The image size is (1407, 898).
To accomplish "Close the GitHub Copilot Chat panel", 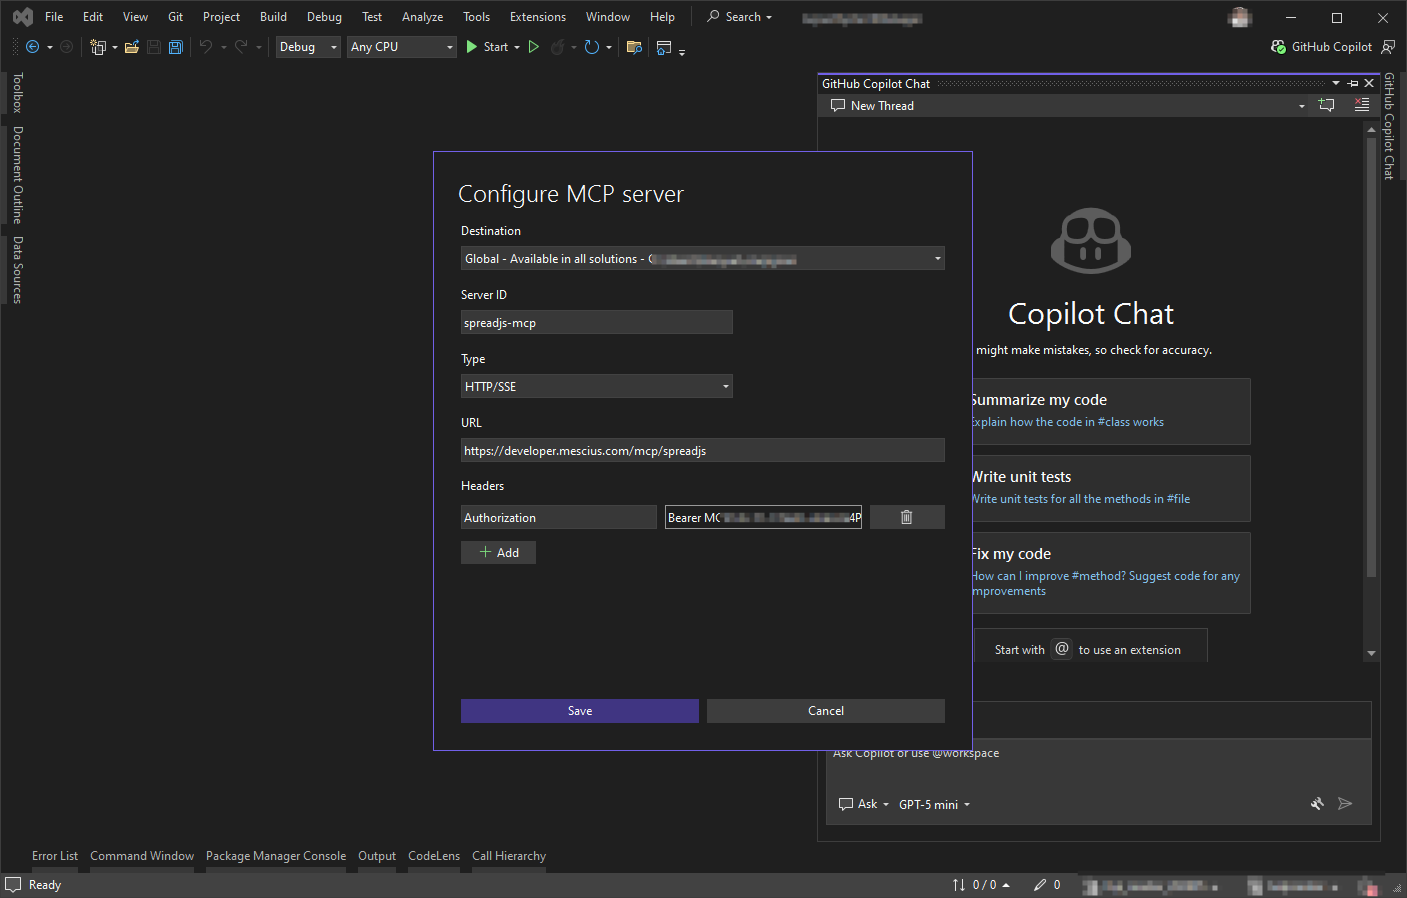I will pyautogui.click(x=1369, y=84).
